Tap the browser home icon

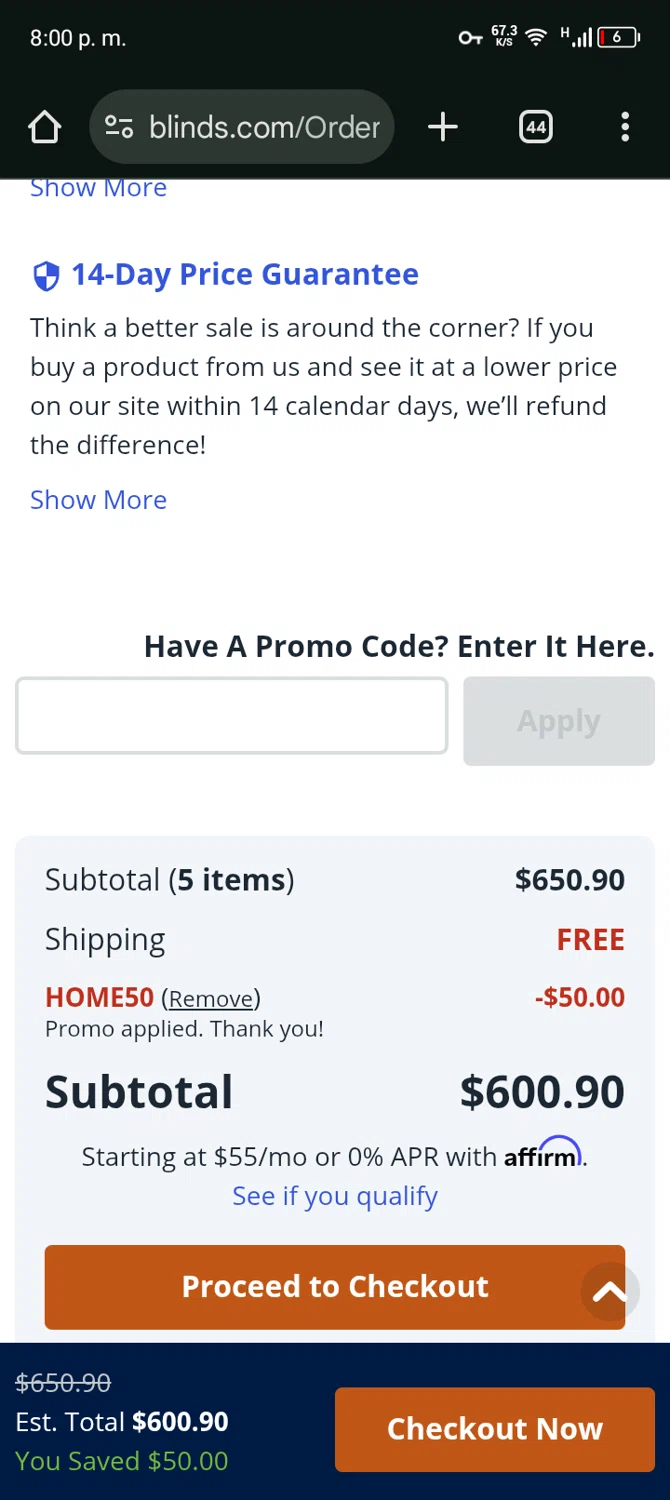(44, 127)
